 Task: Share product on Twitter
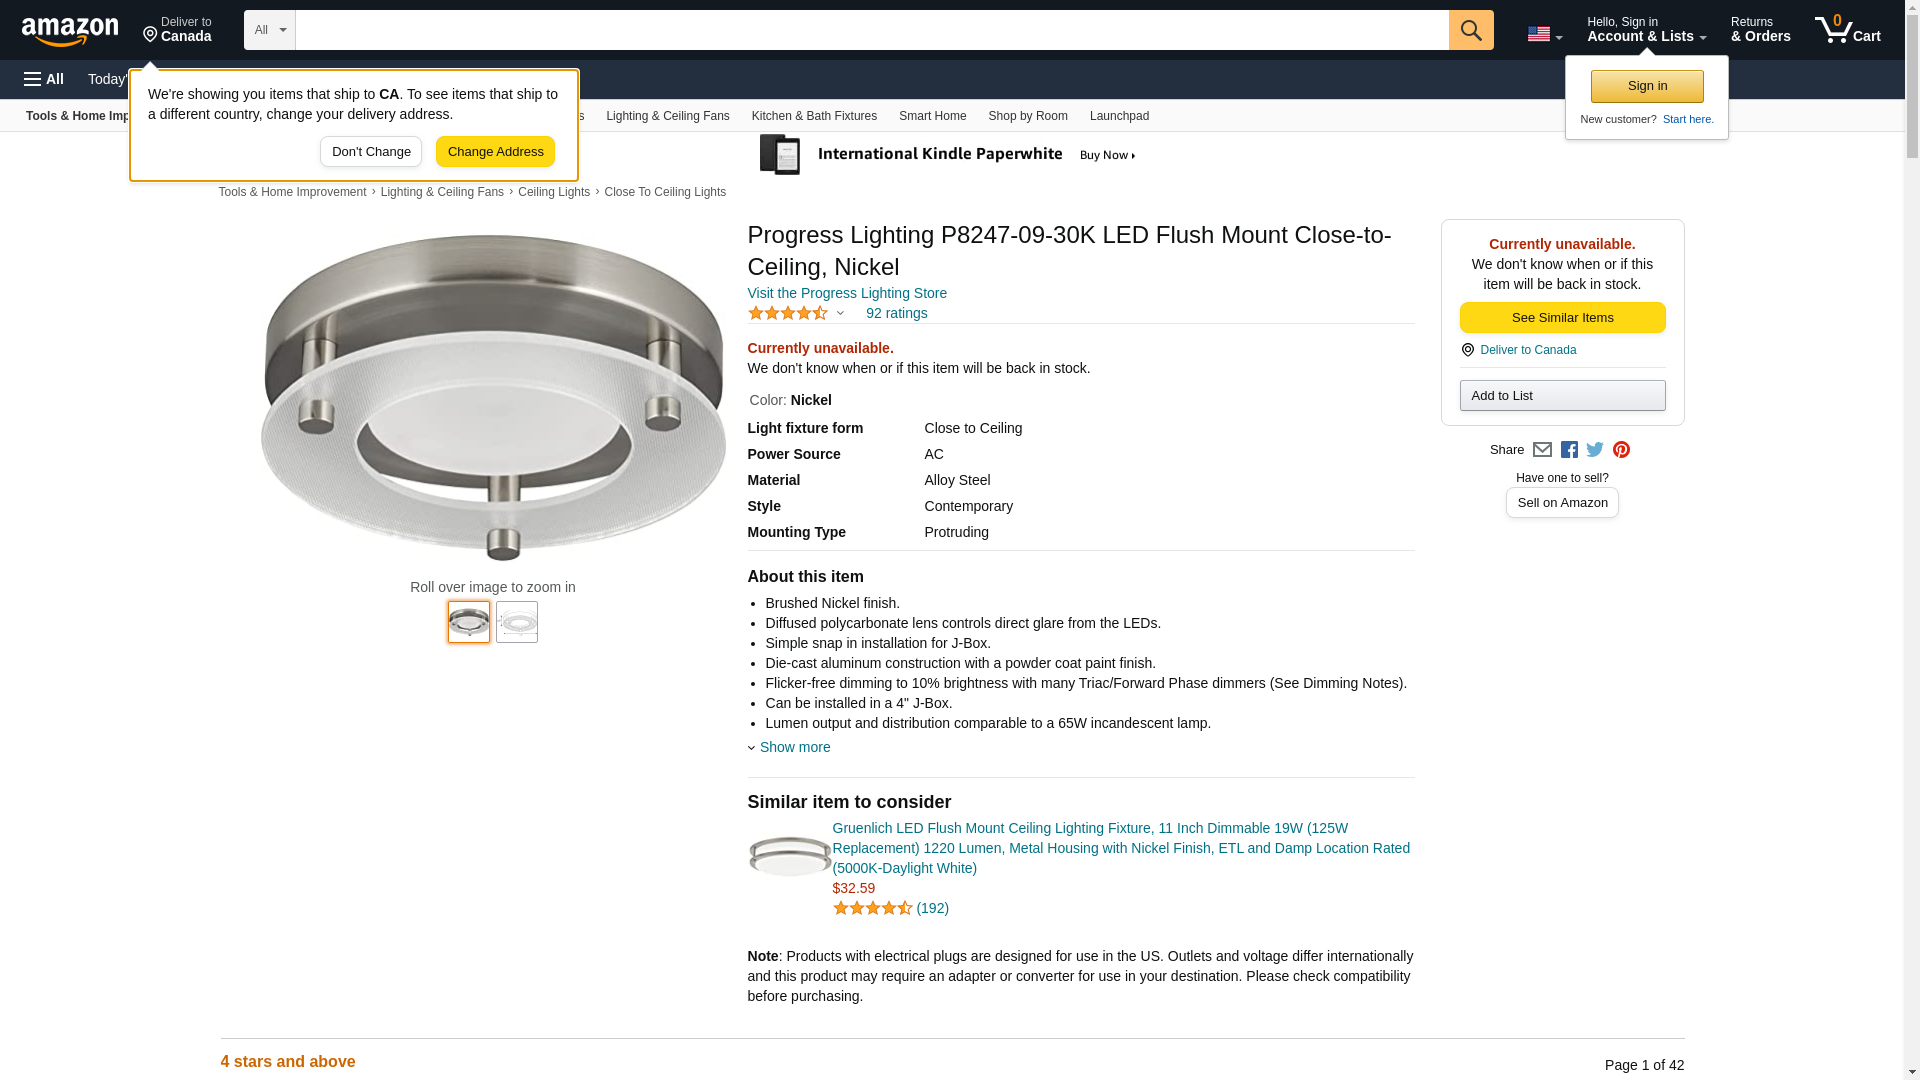1595,450
